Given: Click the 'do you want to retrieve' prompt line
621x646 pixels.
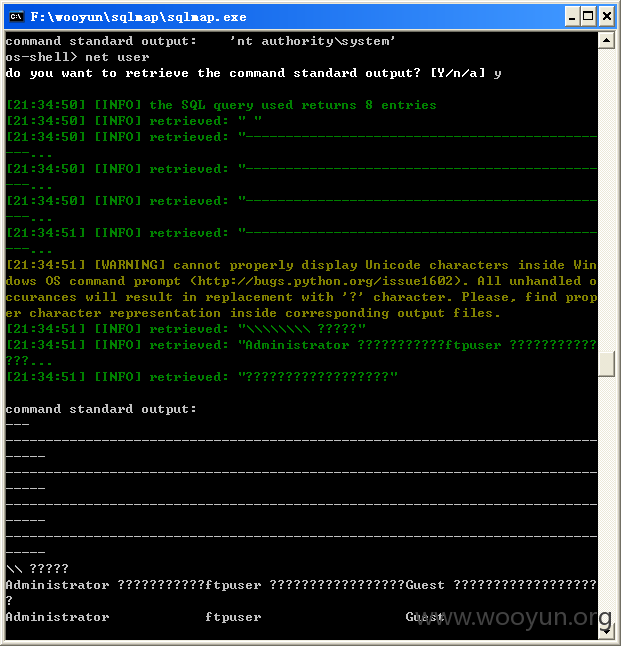Looking at the screenshot, I should tap(253, 73).
